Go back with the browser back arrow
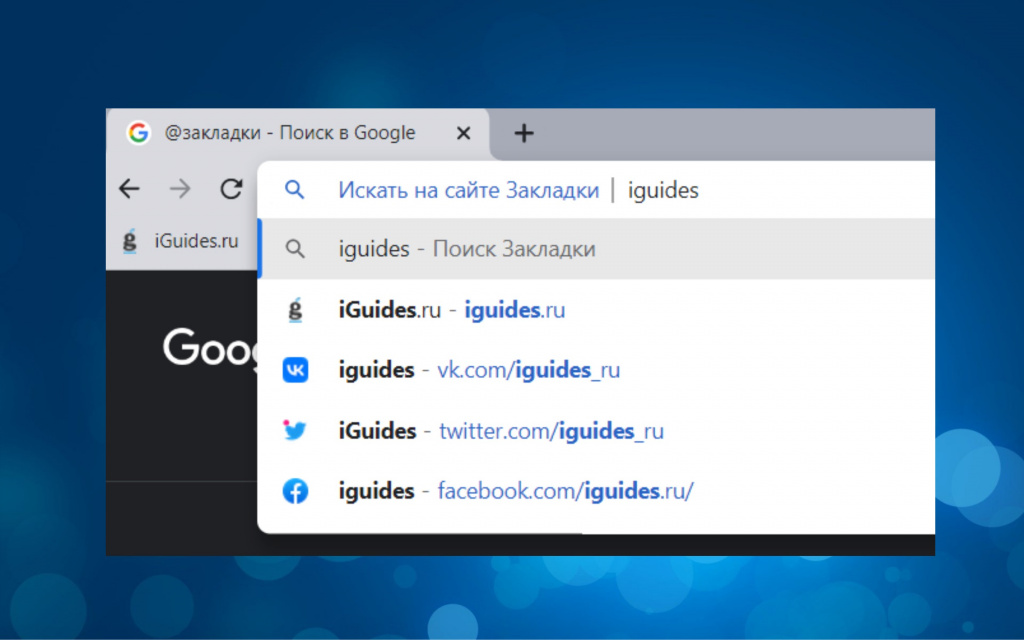This screenshot has height=640, width=1024. (129, 189)
